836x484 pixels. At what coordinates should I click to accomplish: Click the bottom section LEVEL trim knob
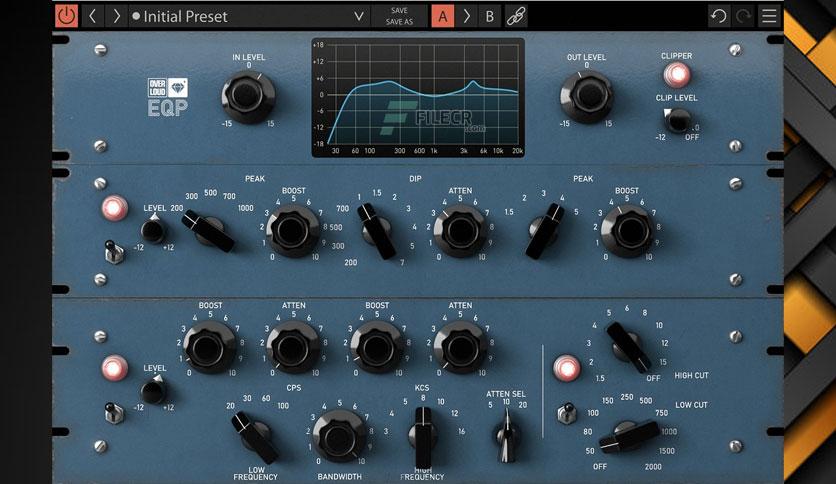pos(153,391)
